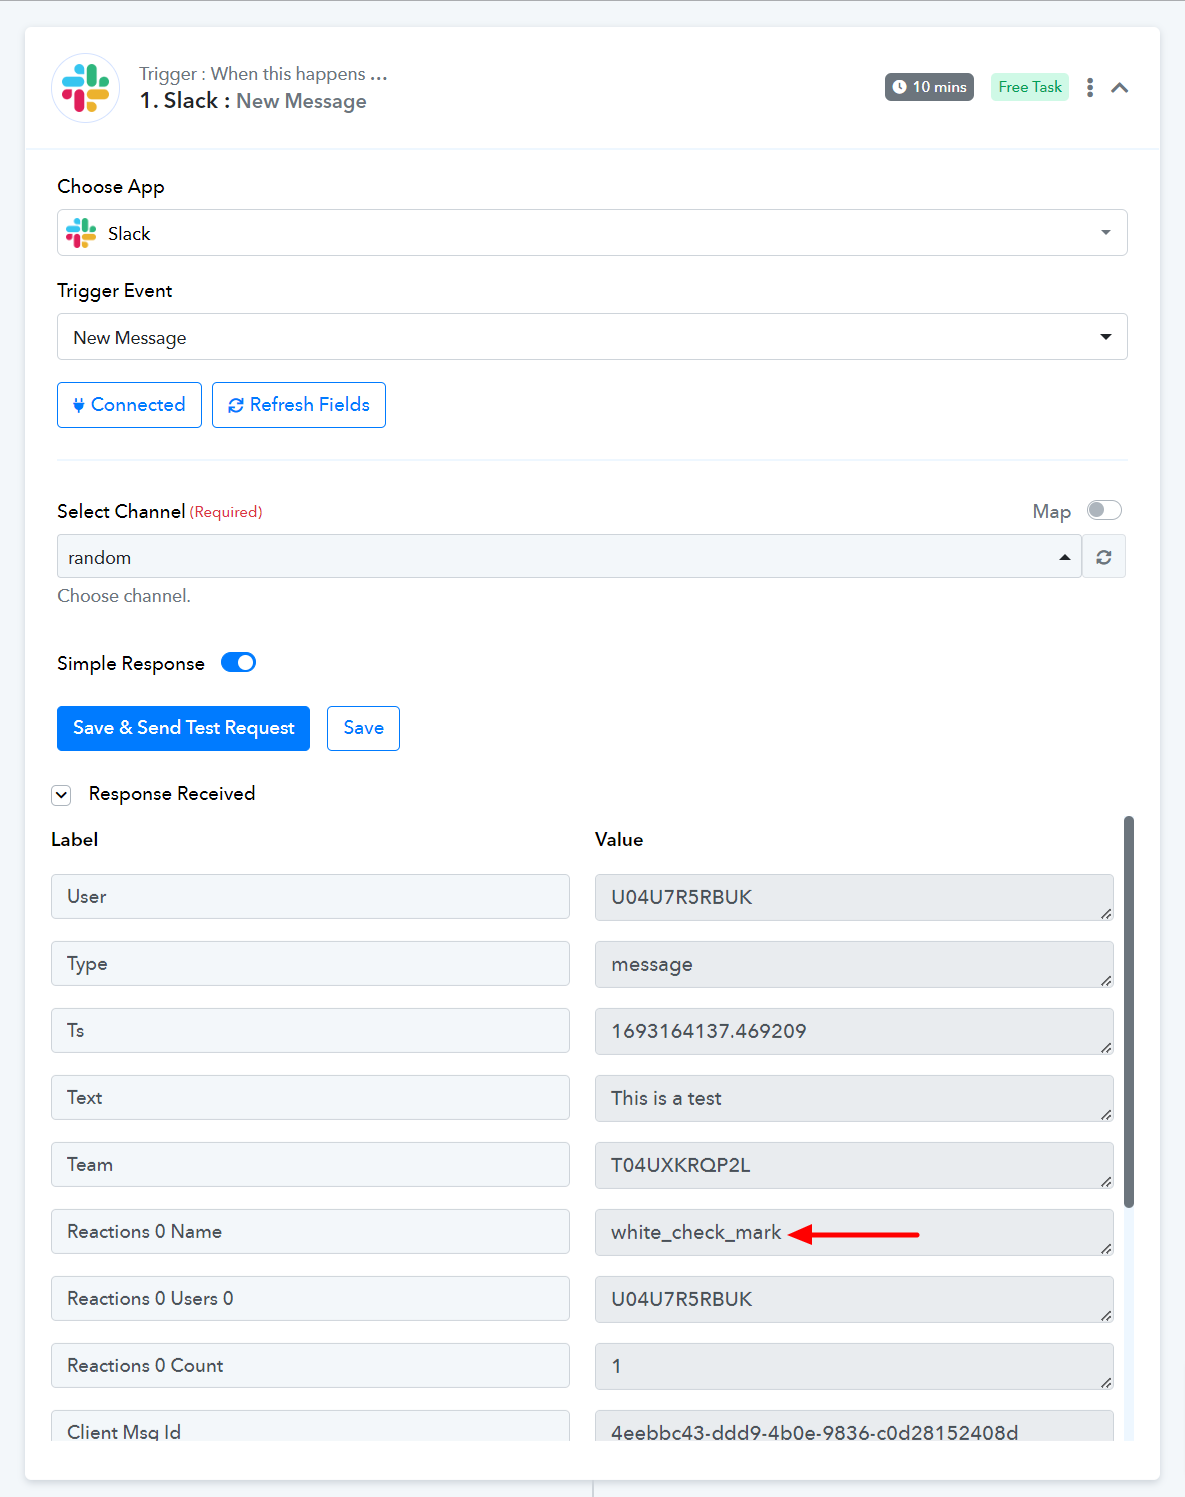Click the Slack logo in the trigger header
The width and height of the screenshot is (1185, 1497).
[x=86, y=88]
